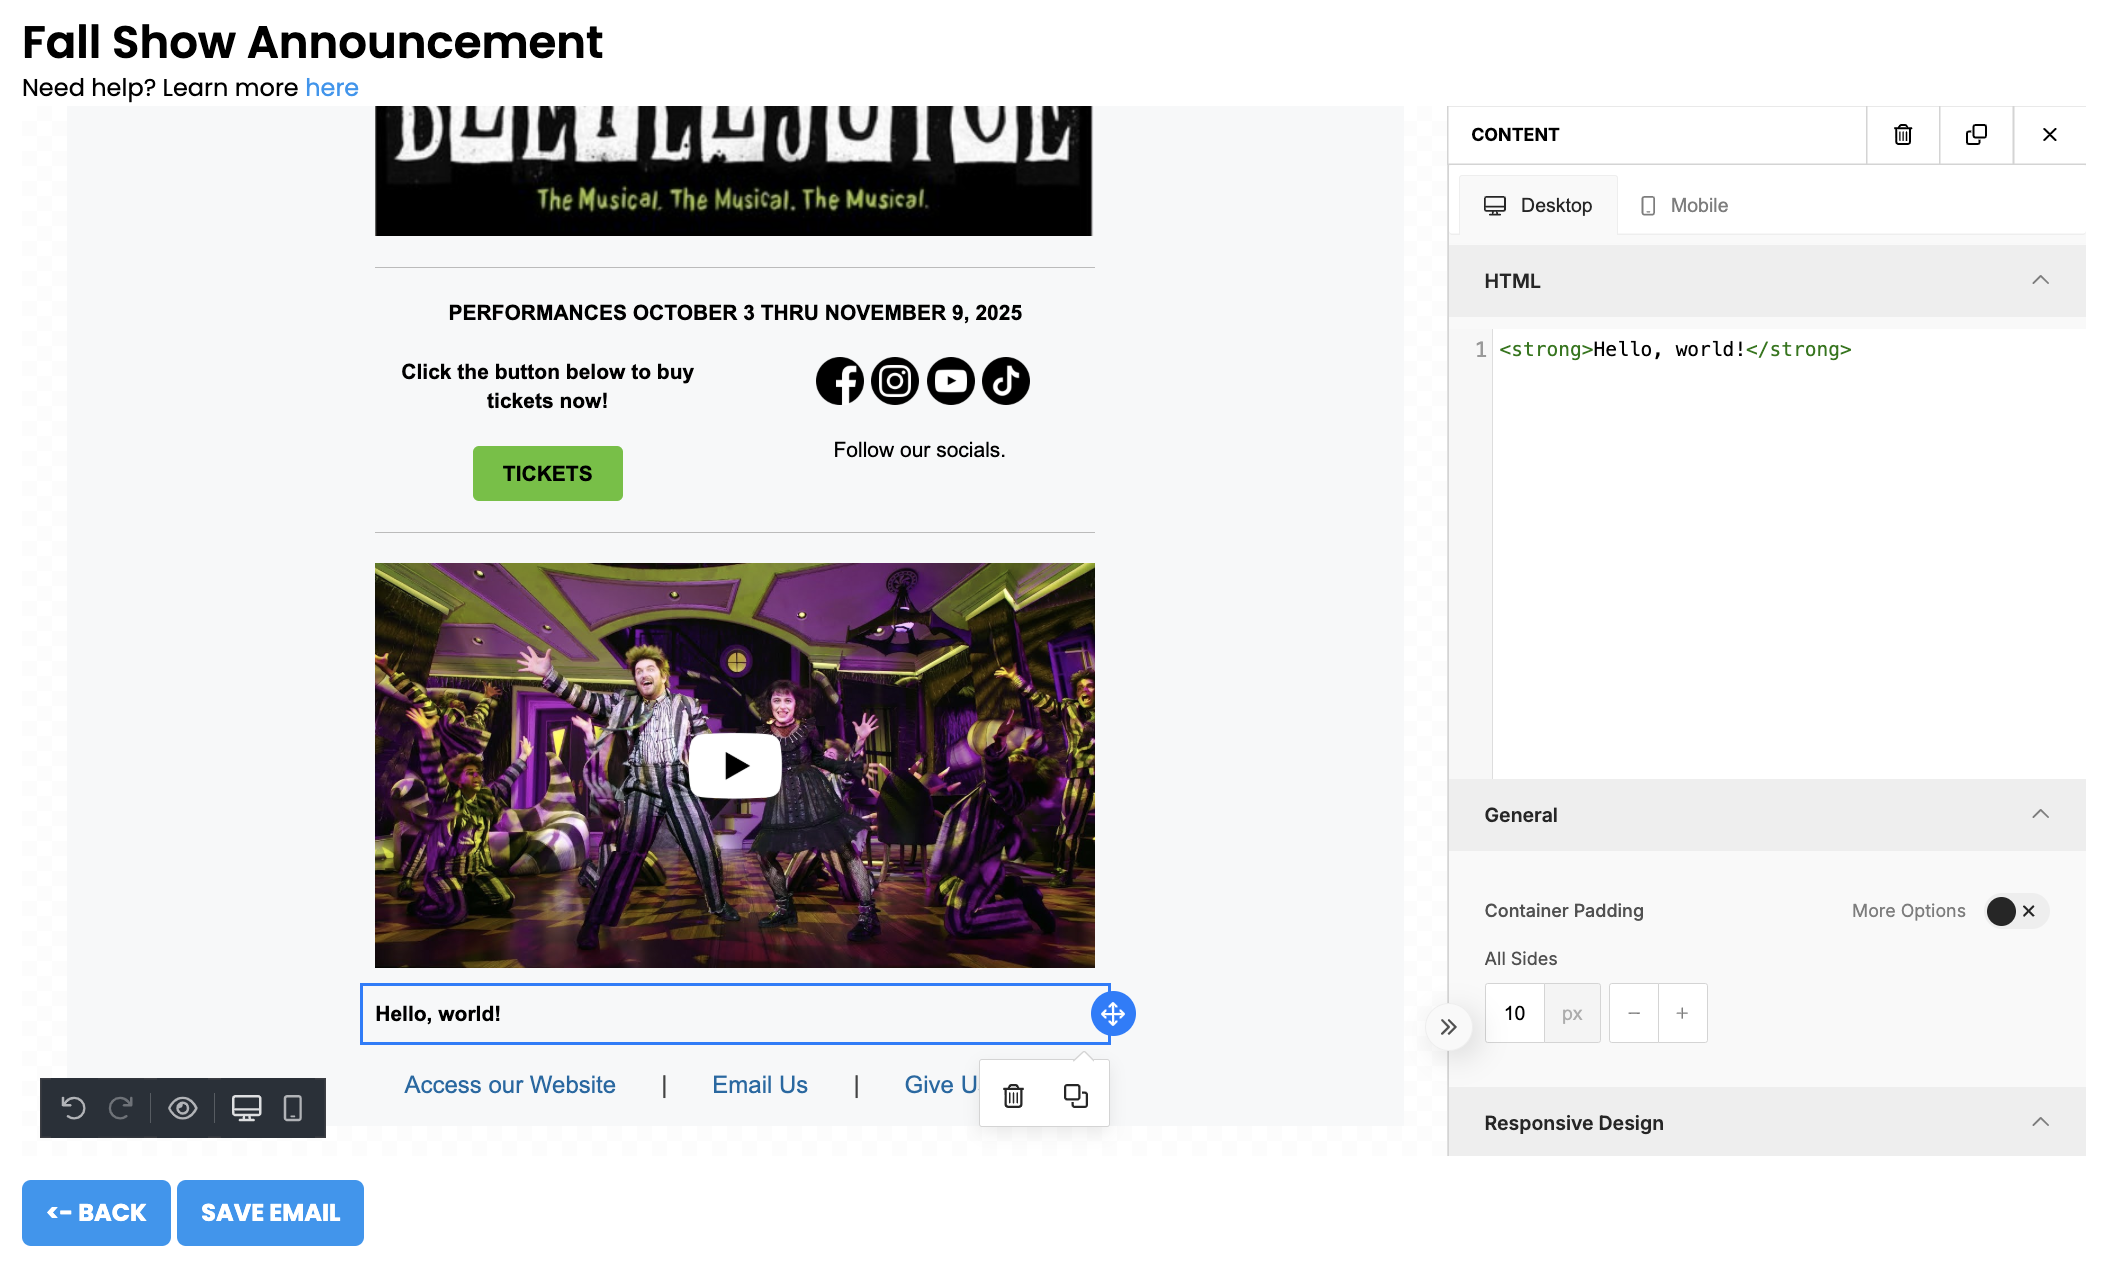Click the redo arrow icon

click(x=121, y=1108)
